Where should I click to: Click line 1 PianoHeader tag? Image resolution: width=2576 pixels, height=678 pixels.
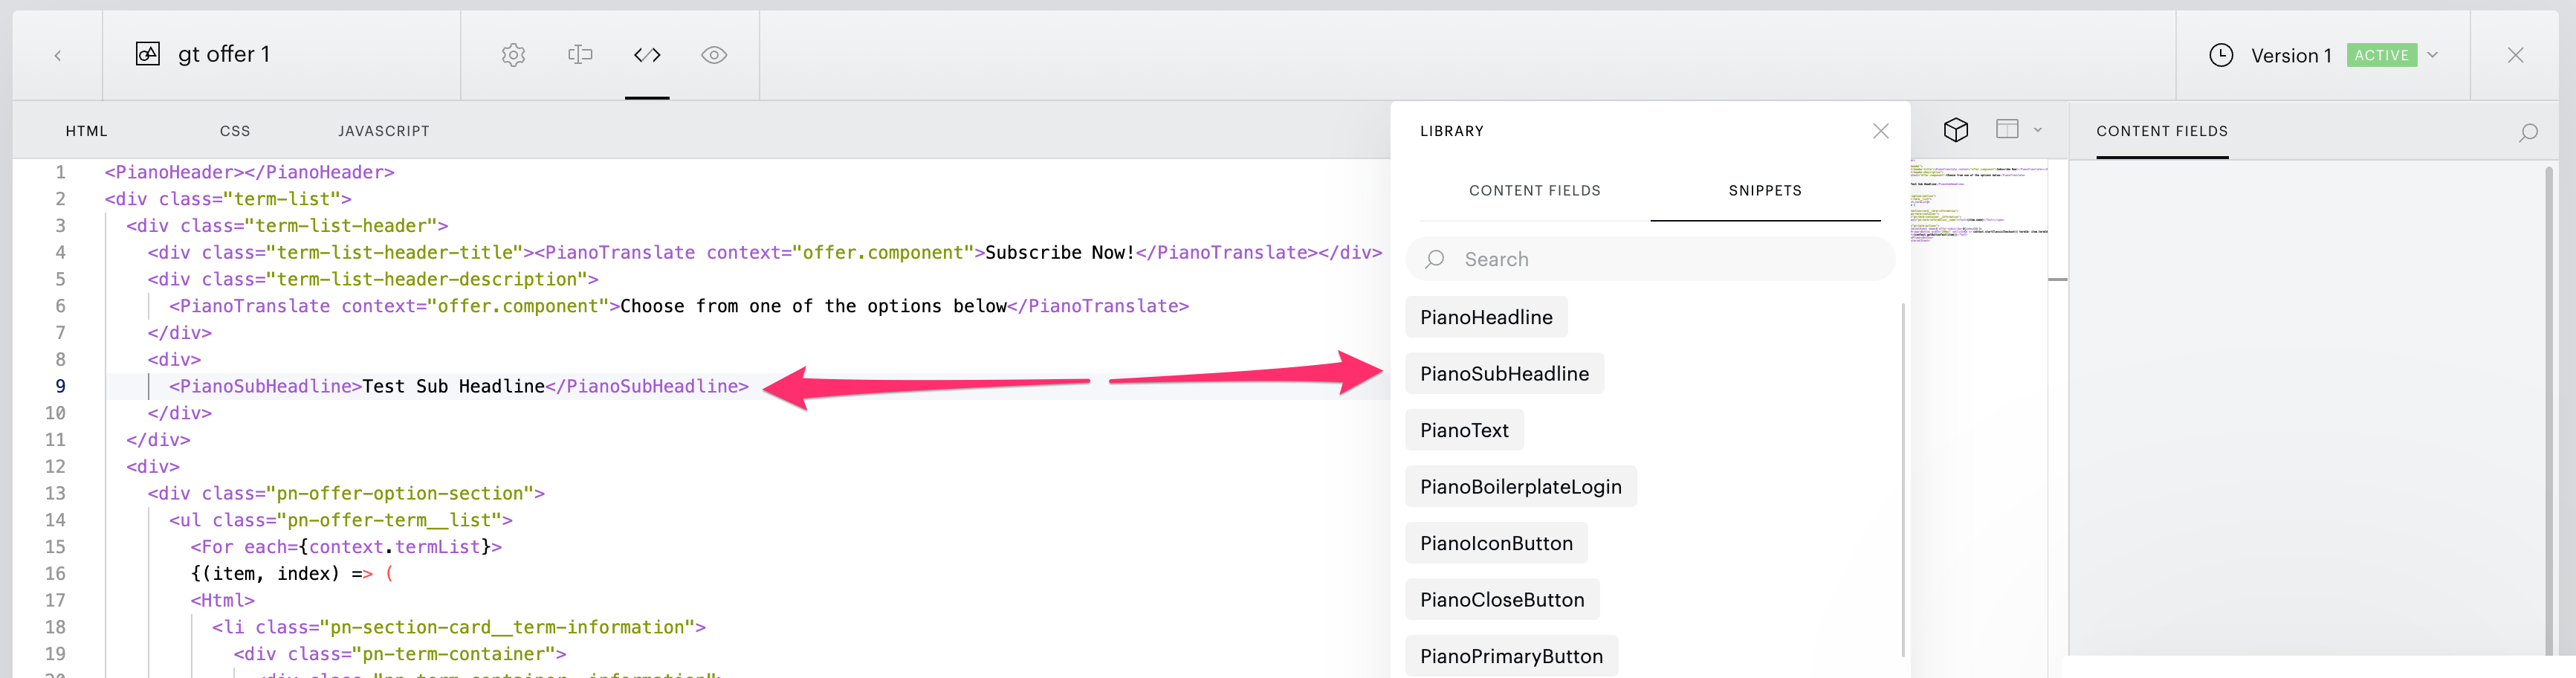(x=249, y=172)
